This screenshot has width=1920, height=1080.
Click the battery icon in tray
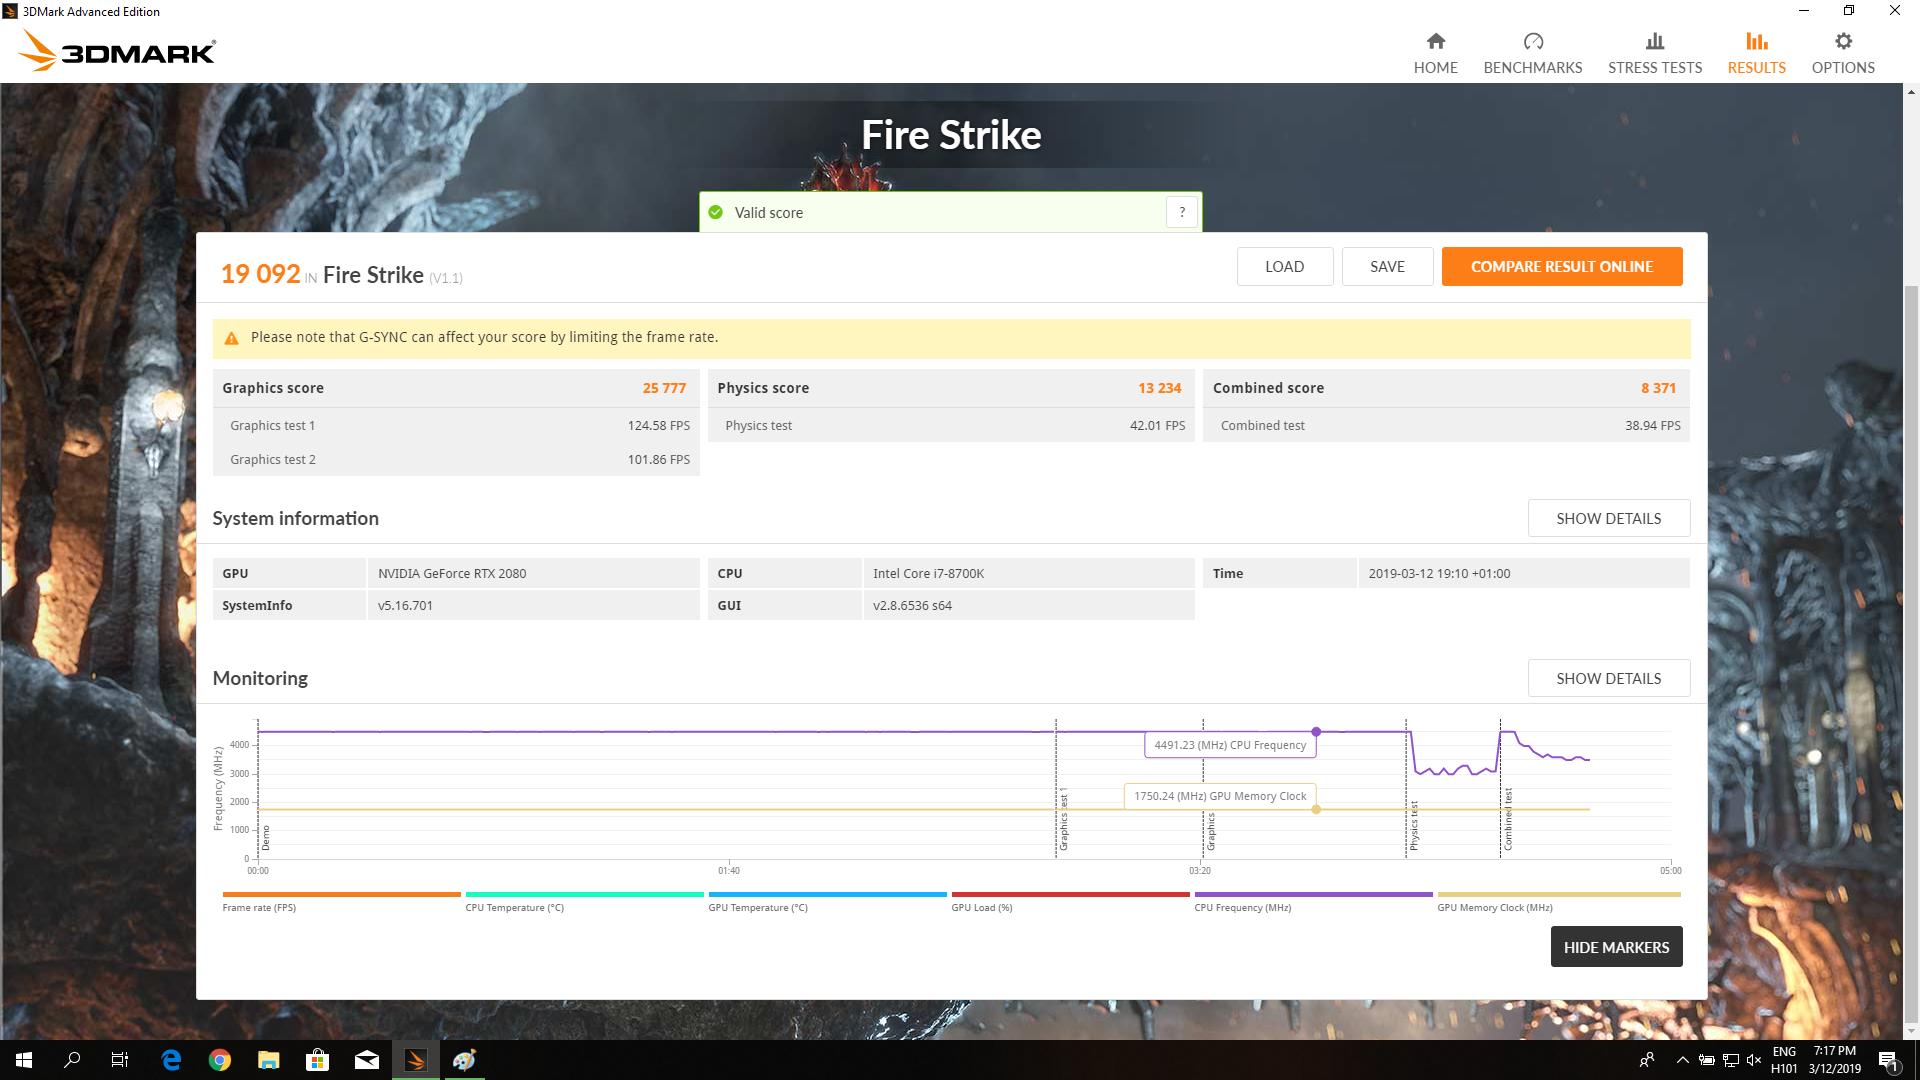click(1707, 1060)
